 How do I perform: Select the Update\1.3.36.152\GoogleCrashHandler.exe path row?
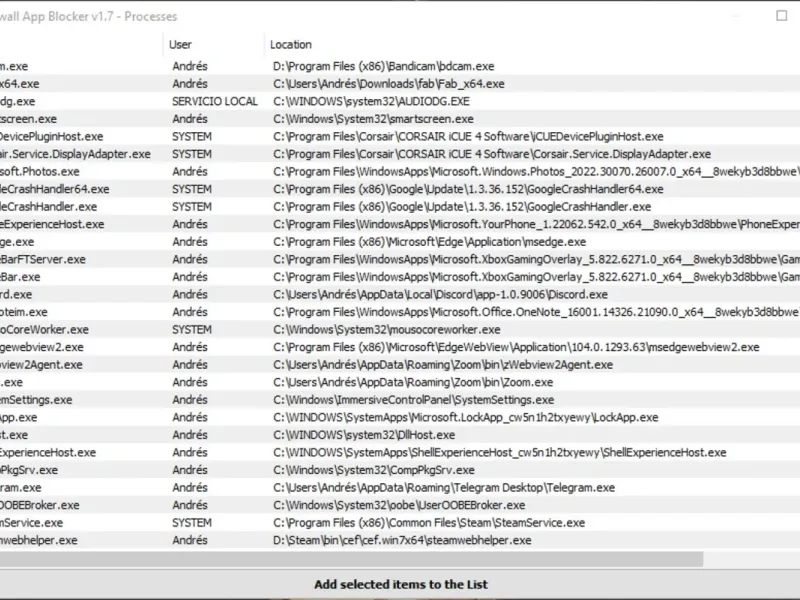(462, 207)
